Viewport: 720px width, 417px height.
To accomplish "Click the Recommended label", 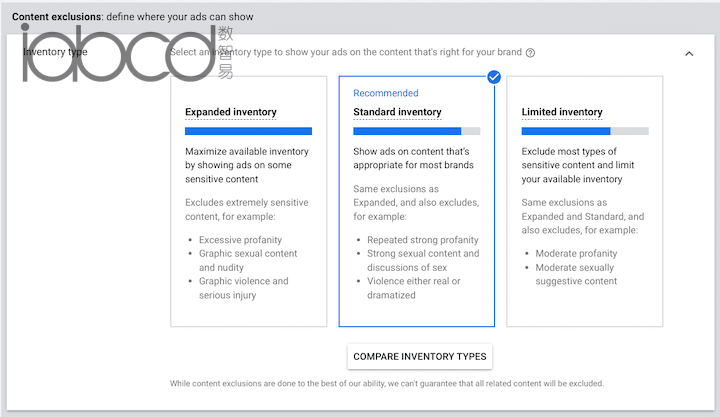I will click(386, 93).
